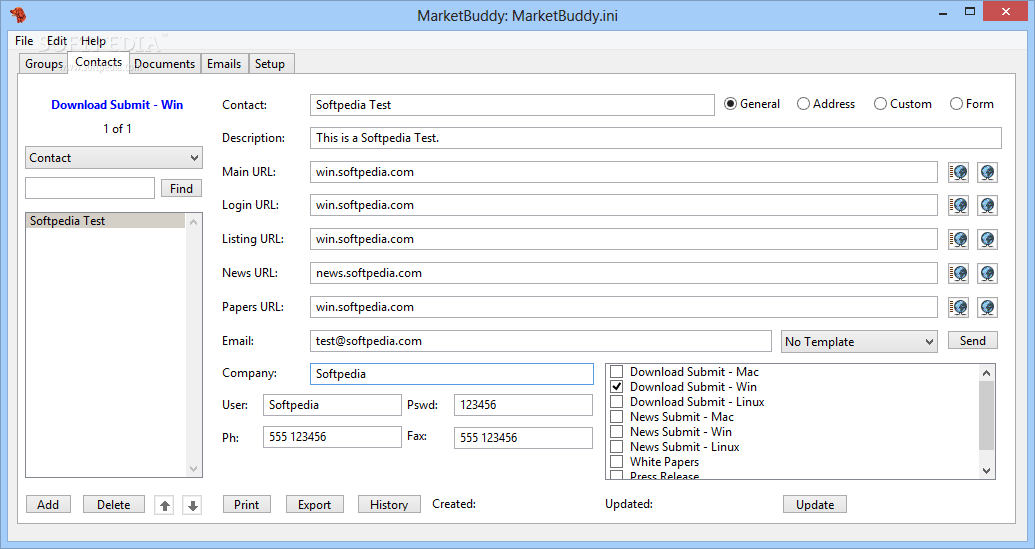Switch to the Emails tab
This screenshot has height=549, width=1035.
(x=224, y=64)
